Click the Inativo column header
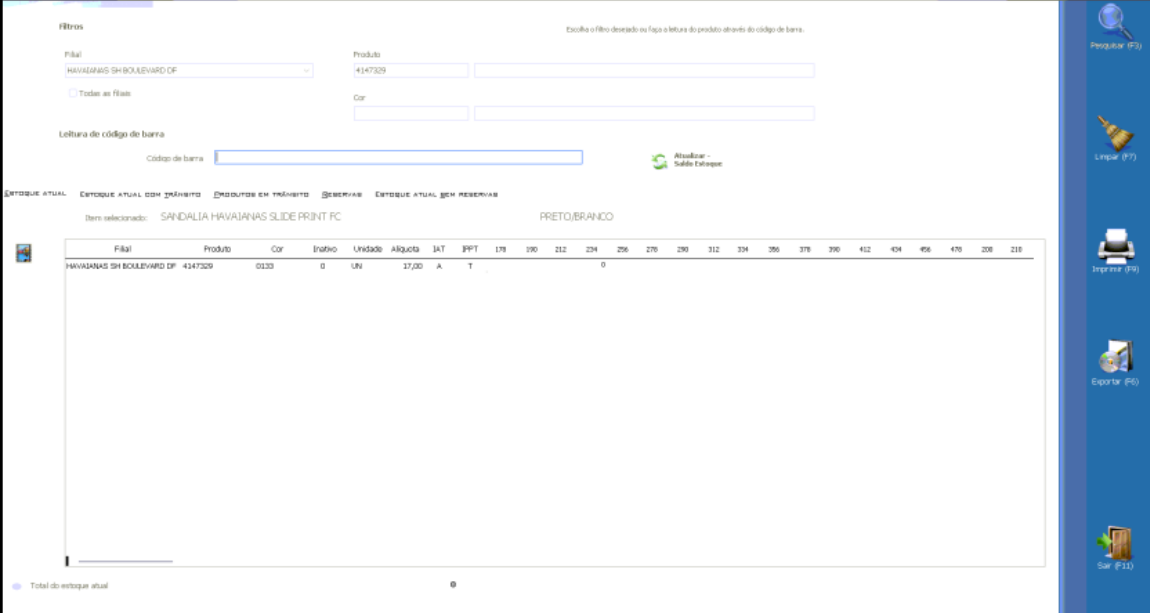 (x=325, y=249)
